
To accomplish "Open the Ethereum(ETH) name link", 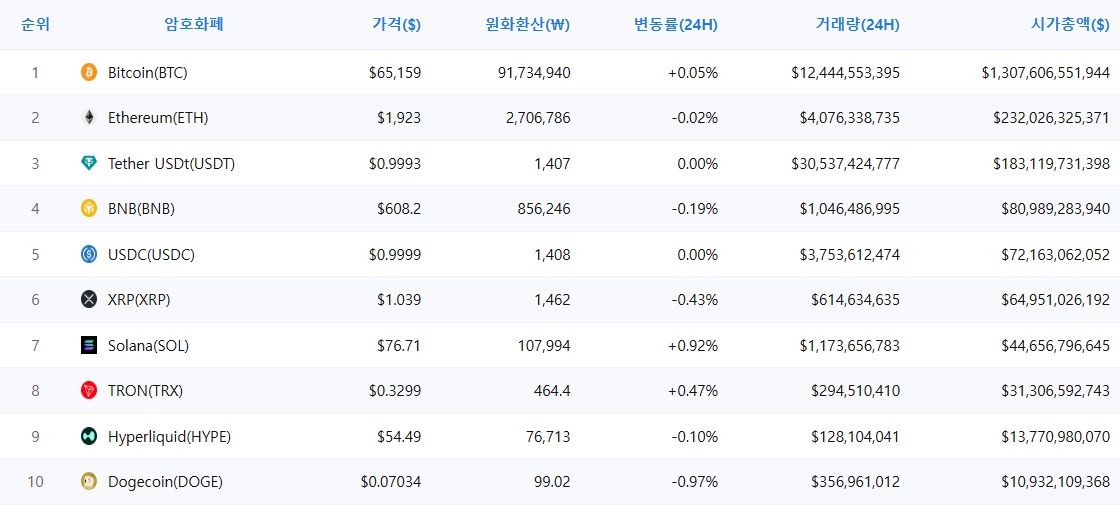I will [158, 118].
